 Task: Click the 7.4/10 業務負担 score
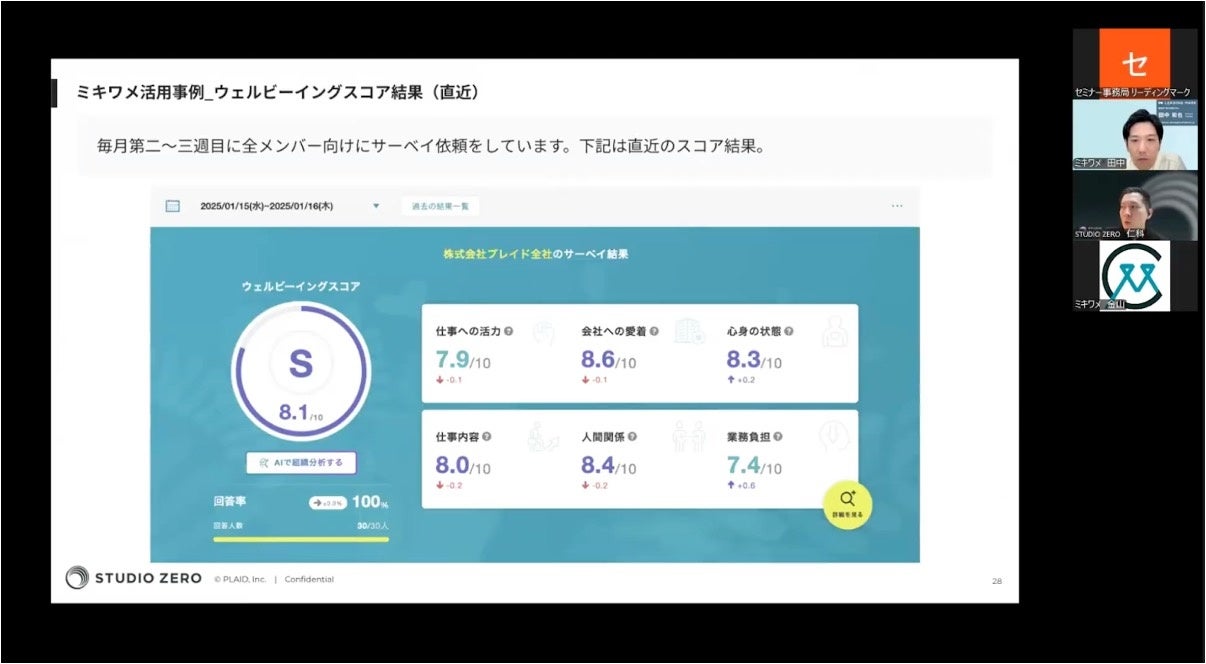point(754,465)
